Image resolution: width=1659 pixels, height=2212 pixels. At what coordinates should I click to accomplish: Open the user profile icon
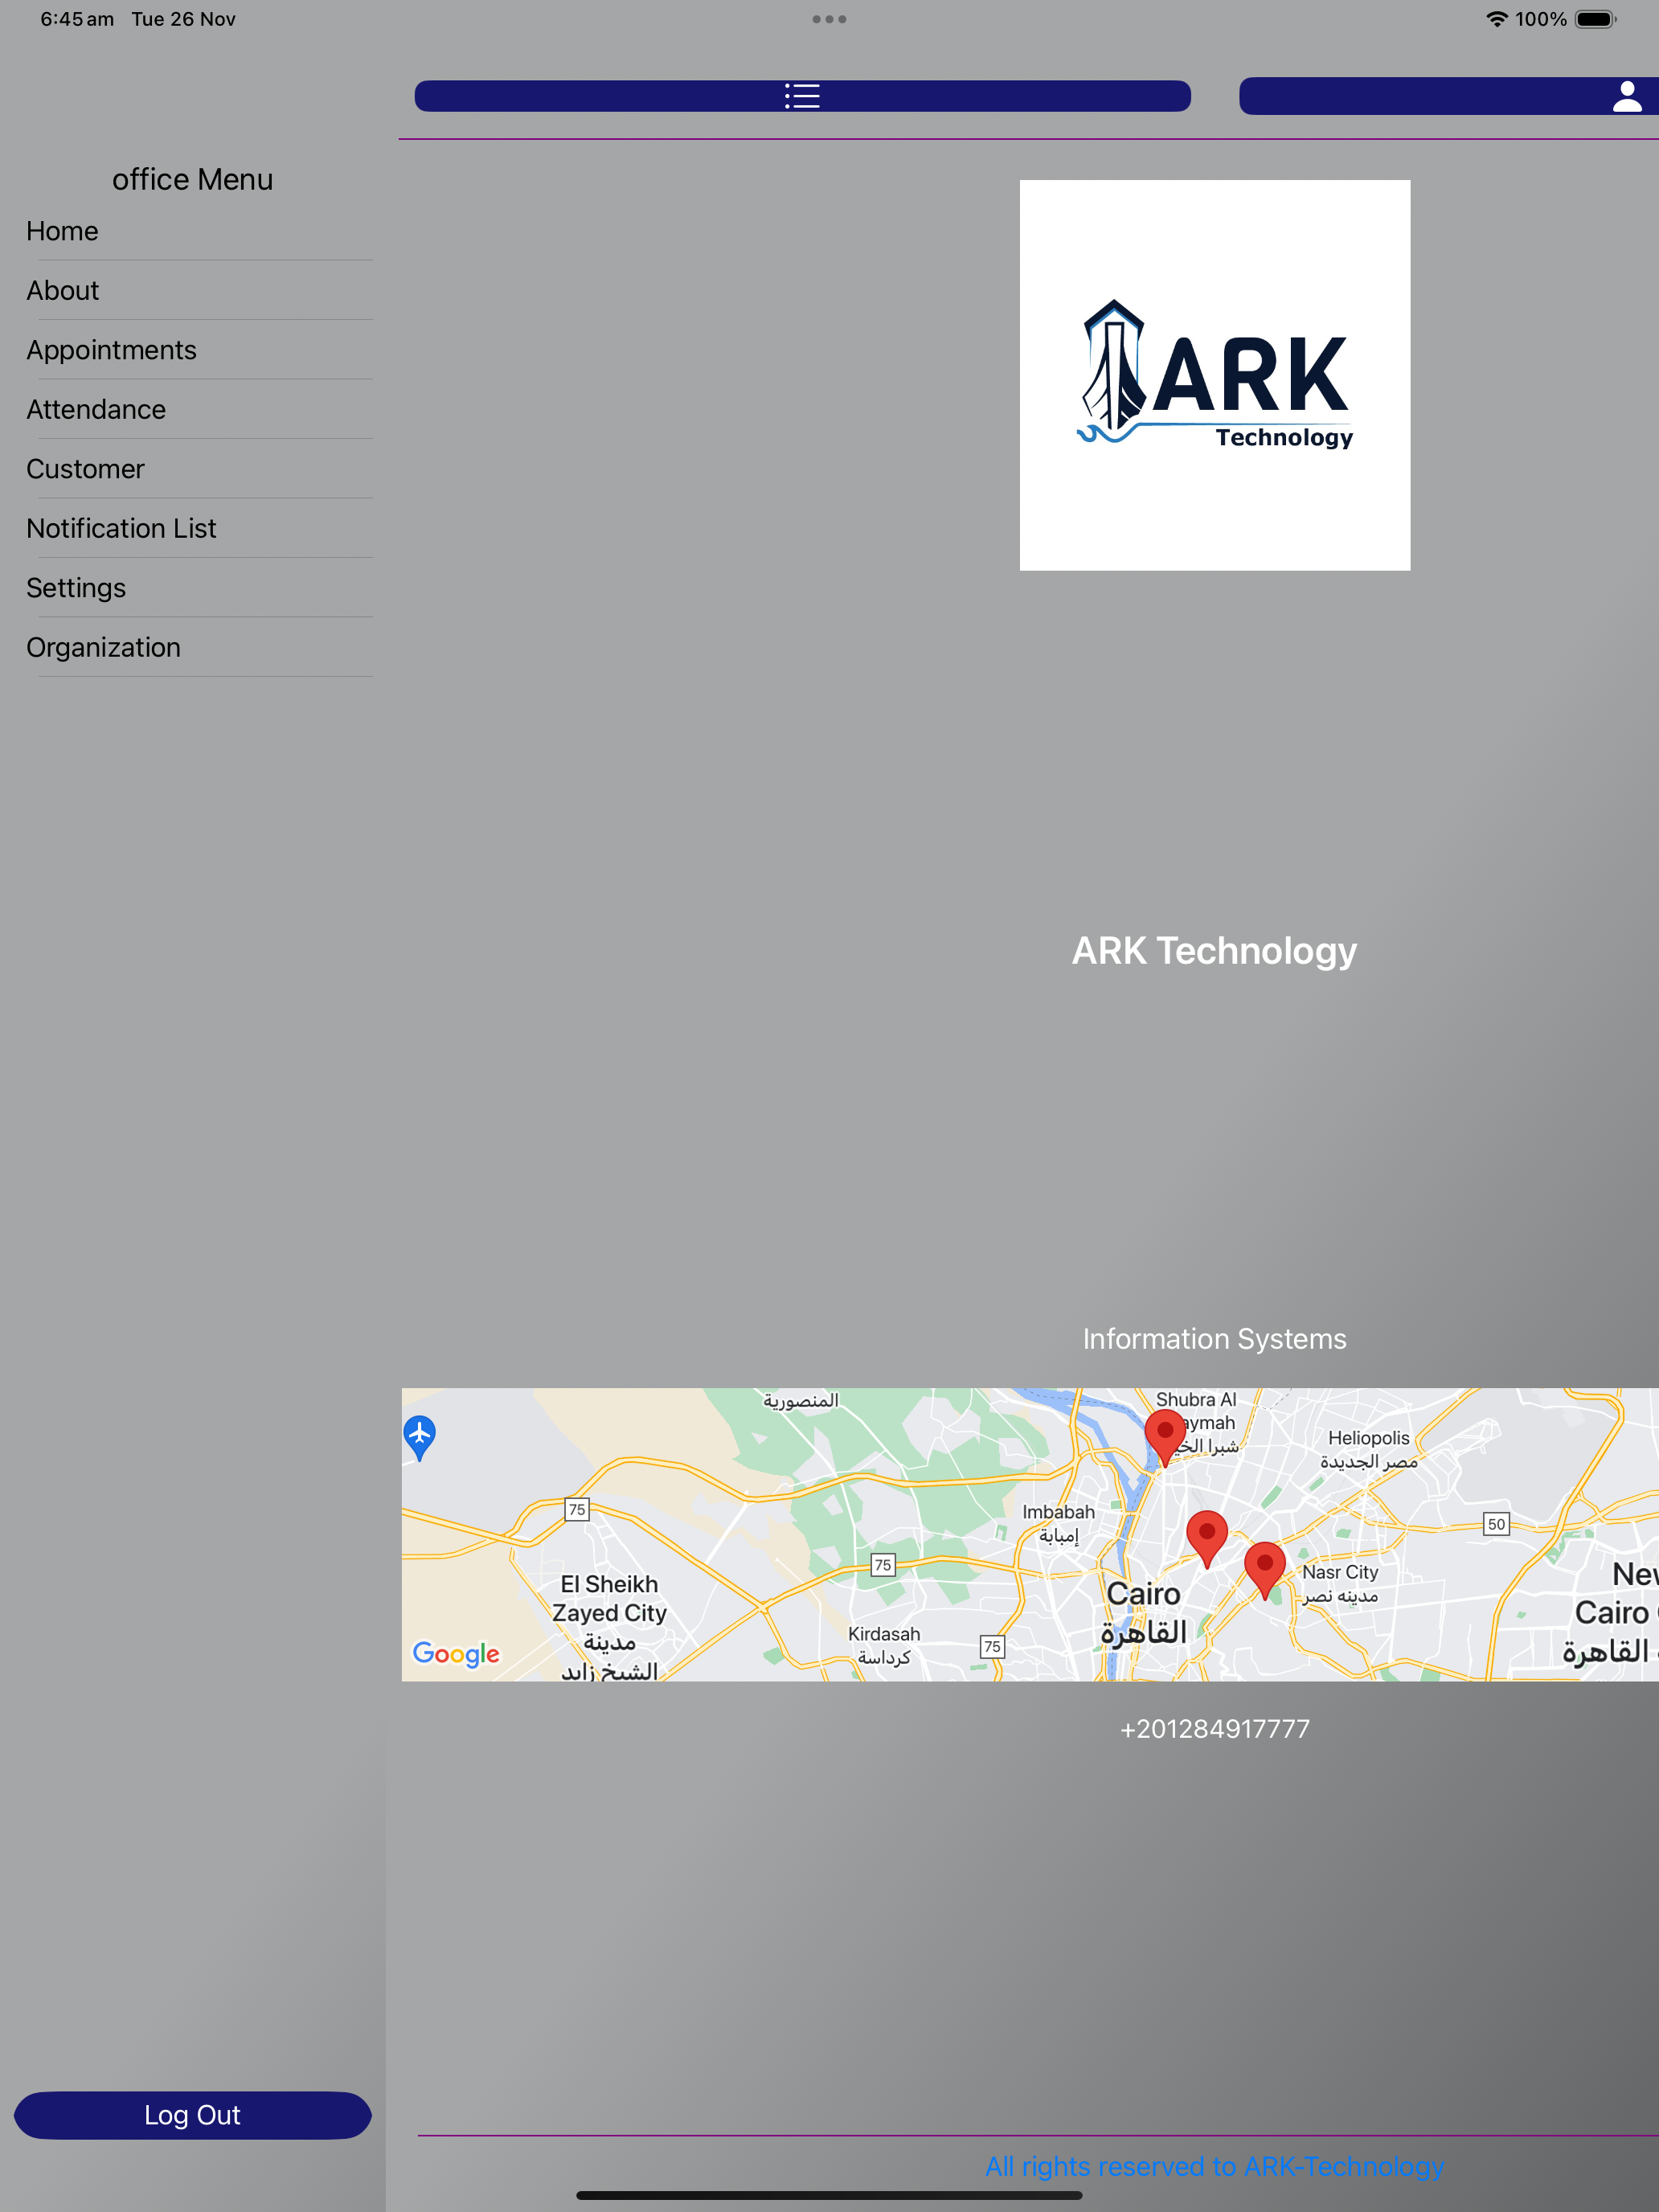click(1627, 96)
